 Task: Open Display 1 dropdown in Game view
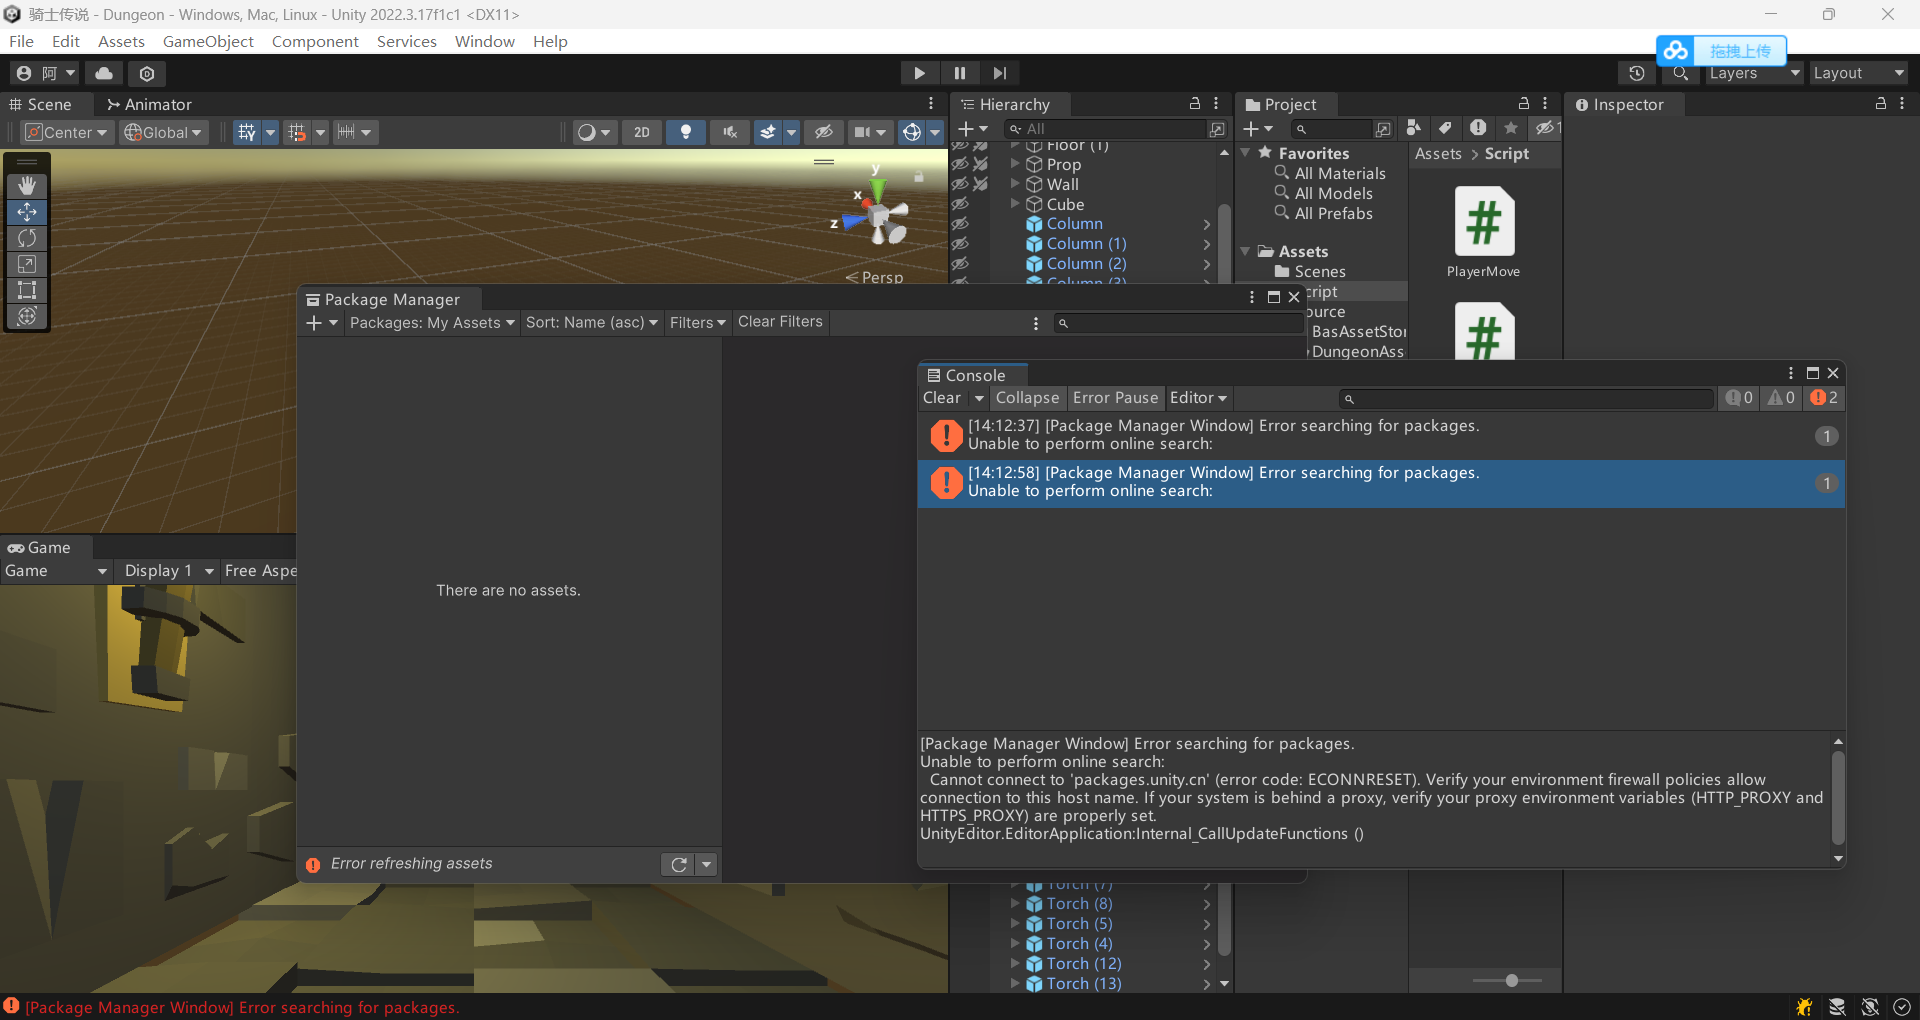coord(167,571)
